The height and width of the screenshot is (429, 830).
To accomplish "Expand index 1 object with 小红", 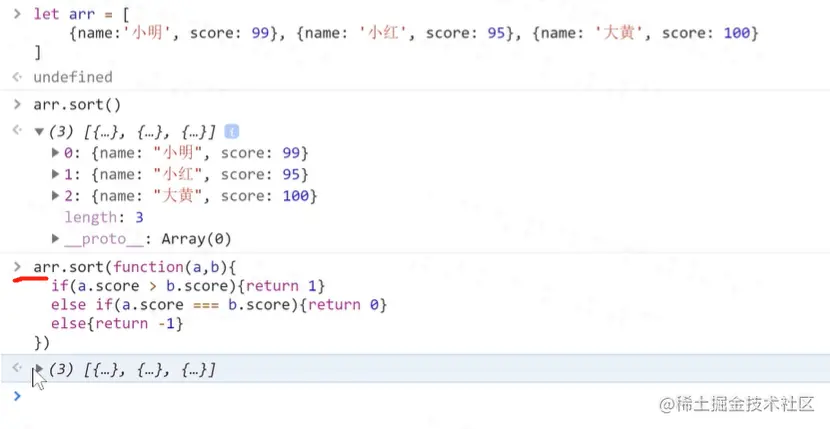I will [x=56, y=174].
